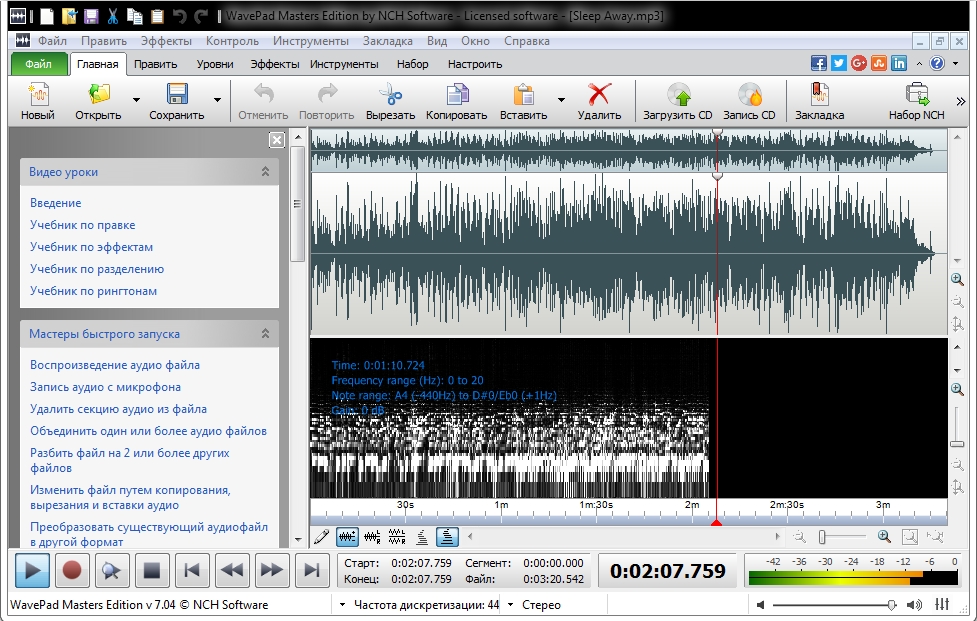Click the spectrogram vertical zoom slider handle

click(x=957, y=444)
